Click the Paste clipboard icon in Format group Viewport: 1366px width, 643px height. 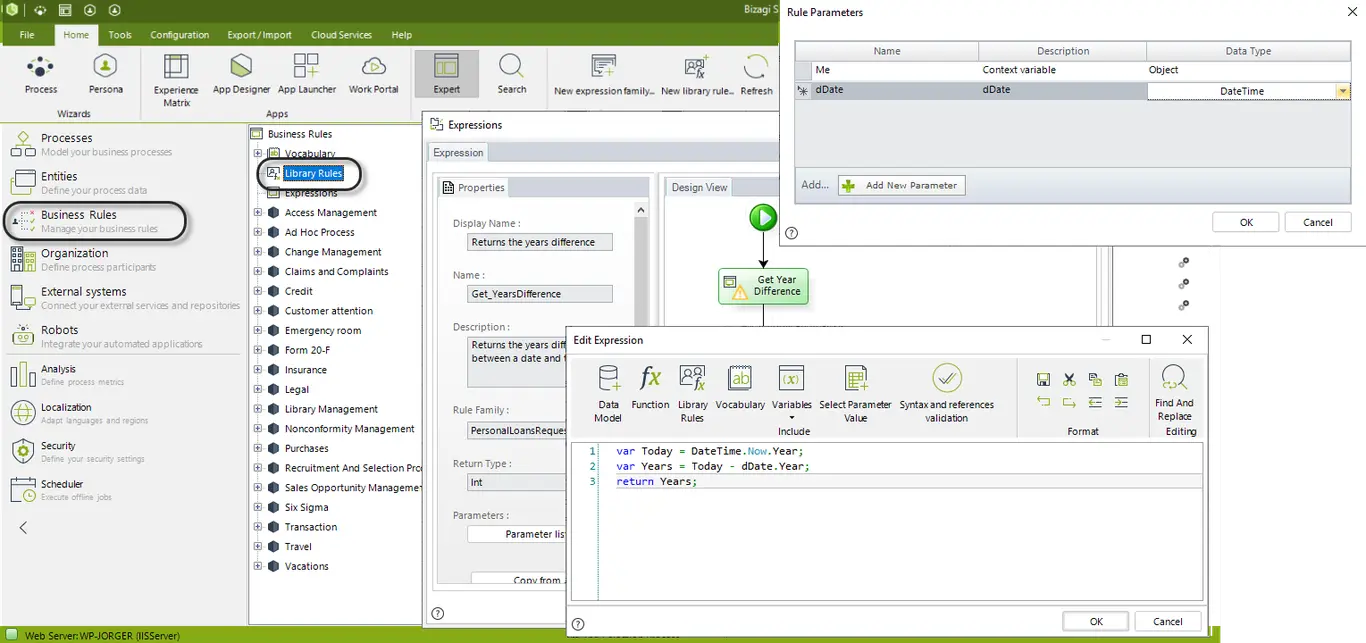[x=1121, y=380]
